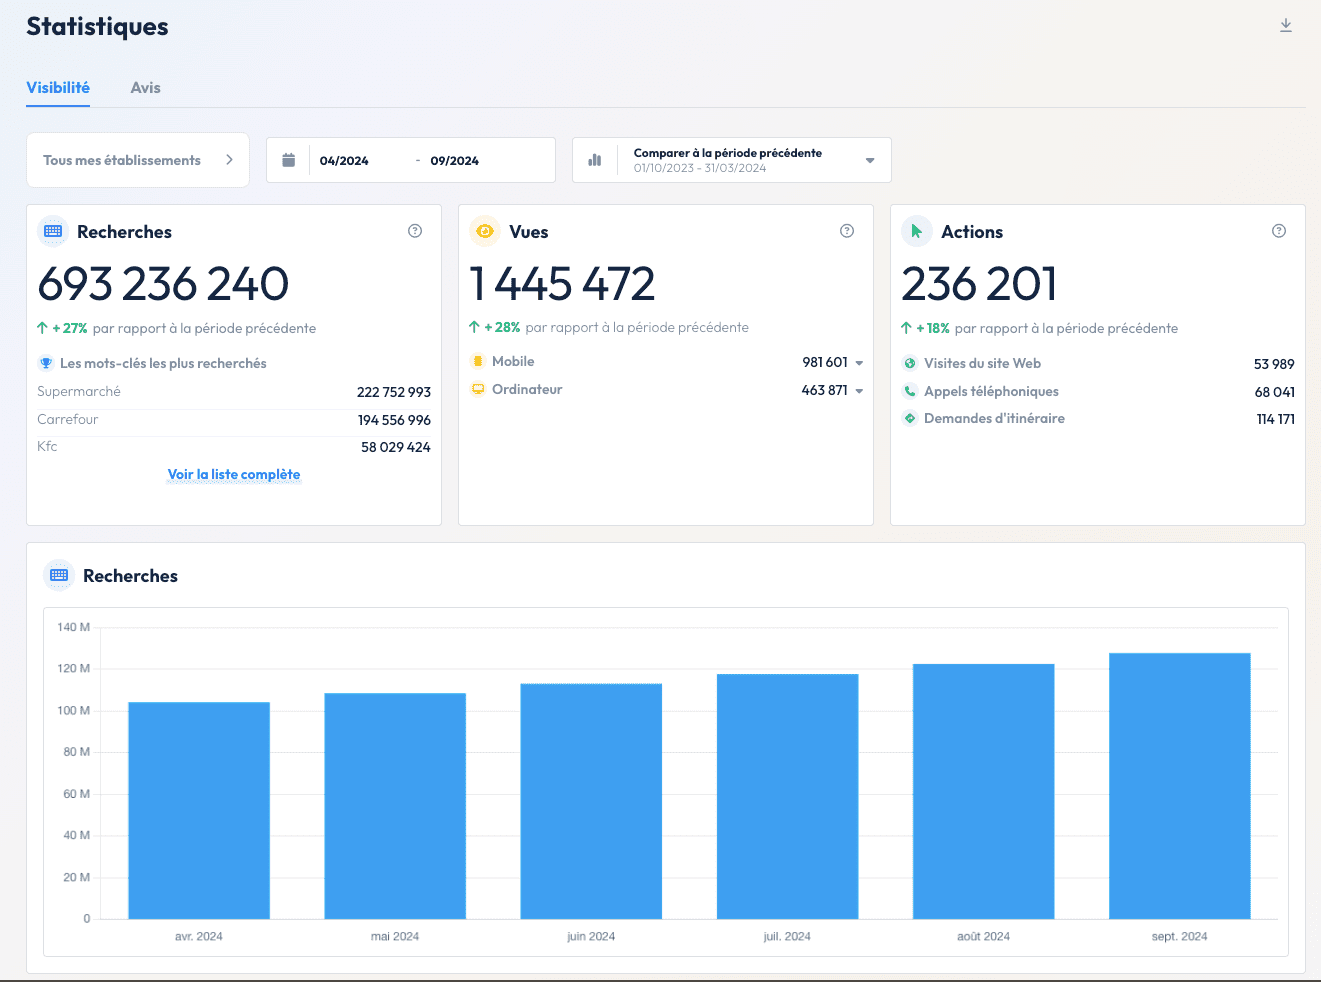Click the end date field 09/2024
Image resolution: width=1321 pixels, height=982 pixels.
(455, 160)
